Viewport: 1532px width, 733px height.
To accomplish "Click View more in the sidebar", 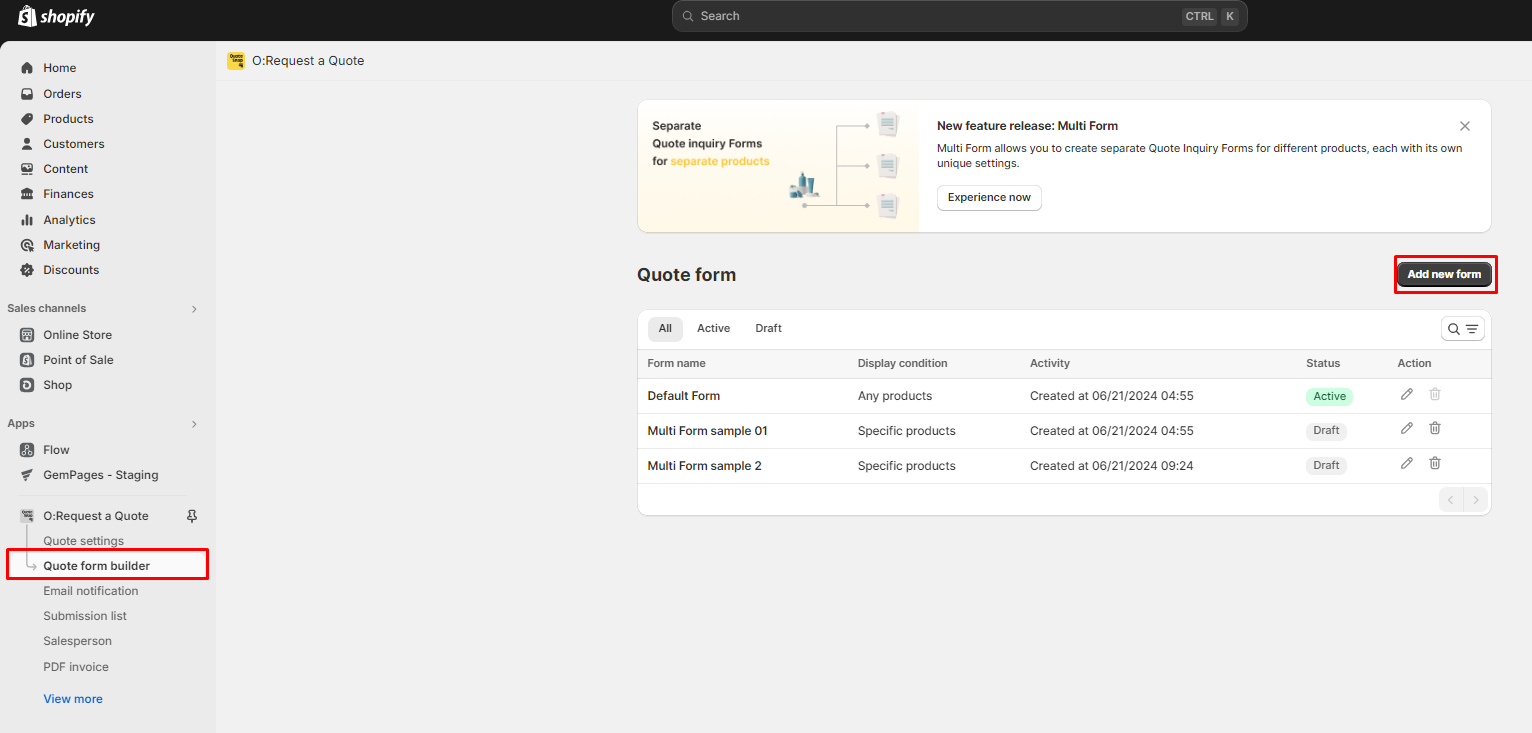I will click(73, 698).
